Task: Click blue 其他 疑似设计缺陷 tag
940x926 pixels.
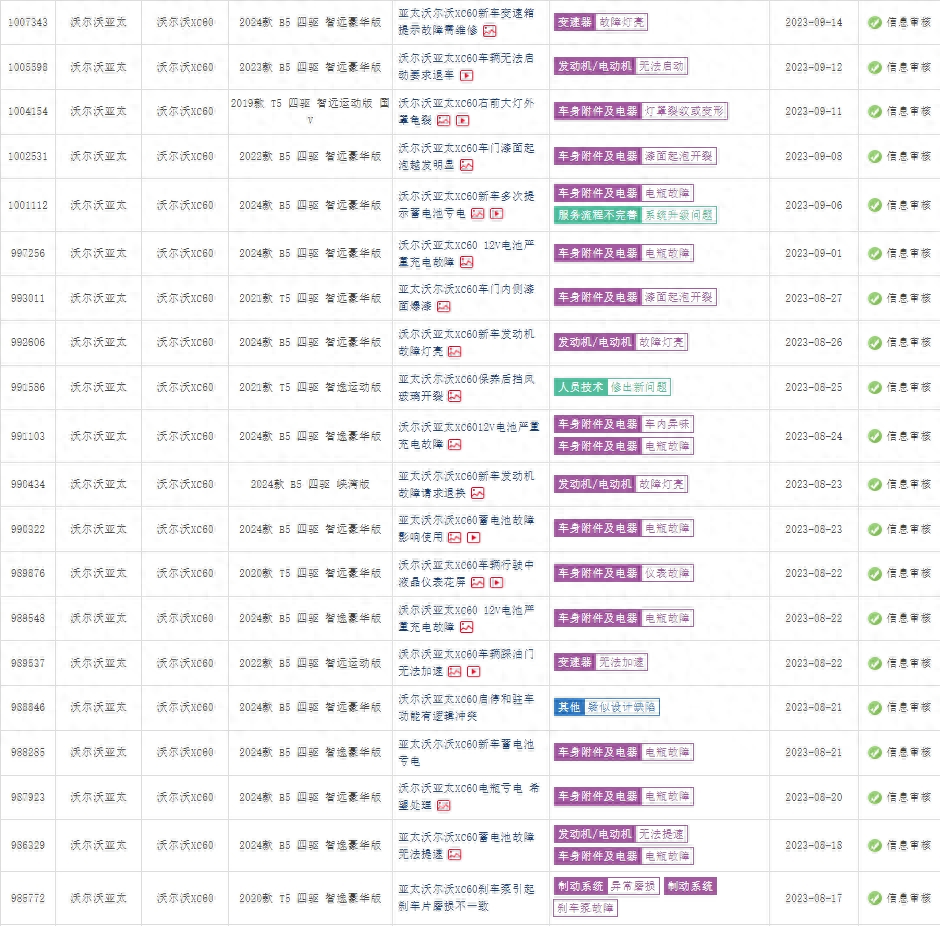Action: point(607,707)
